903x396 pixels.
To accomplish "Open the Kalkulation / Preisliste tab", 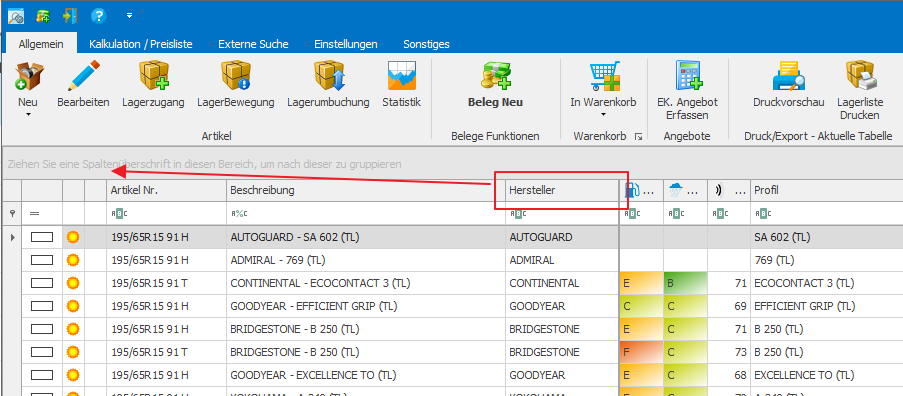I will (141, 44).
